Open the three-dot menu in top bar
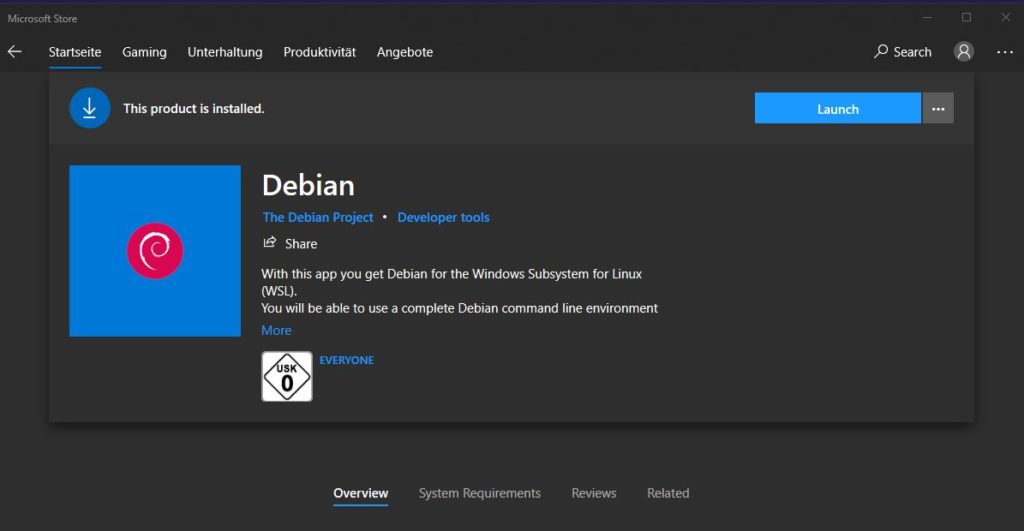The height and width of the screenshot is (531, 1024). [x=1004, y=52]
